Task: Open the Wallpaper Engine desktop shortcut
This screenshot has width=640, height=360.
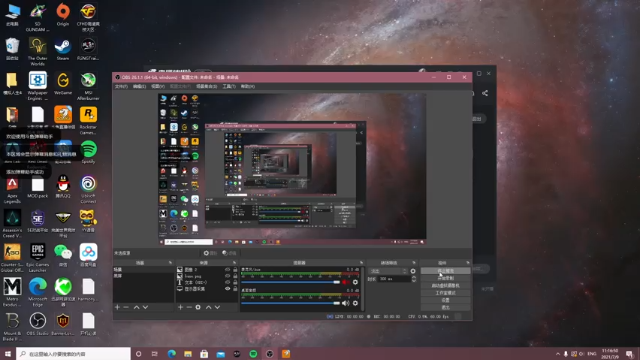Action: point(38,86)
